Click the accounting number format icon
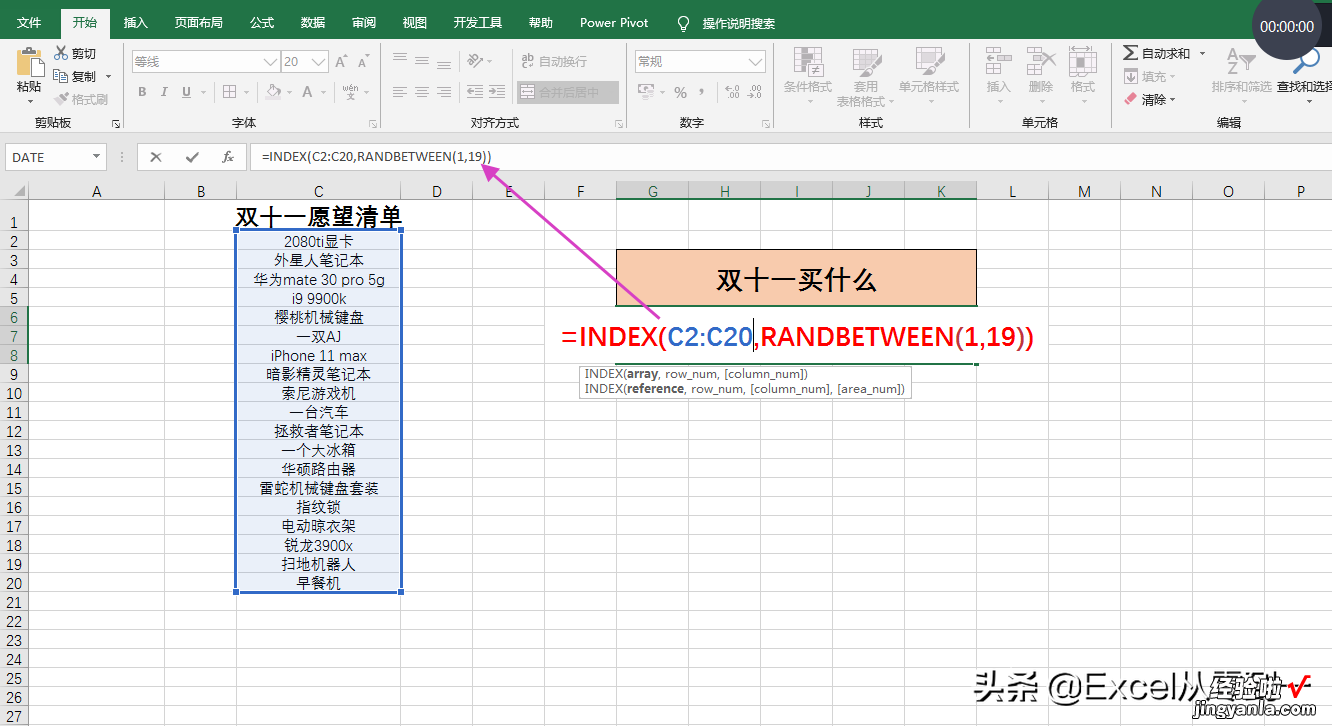The image size is (1332, 726). click(646, 92)
